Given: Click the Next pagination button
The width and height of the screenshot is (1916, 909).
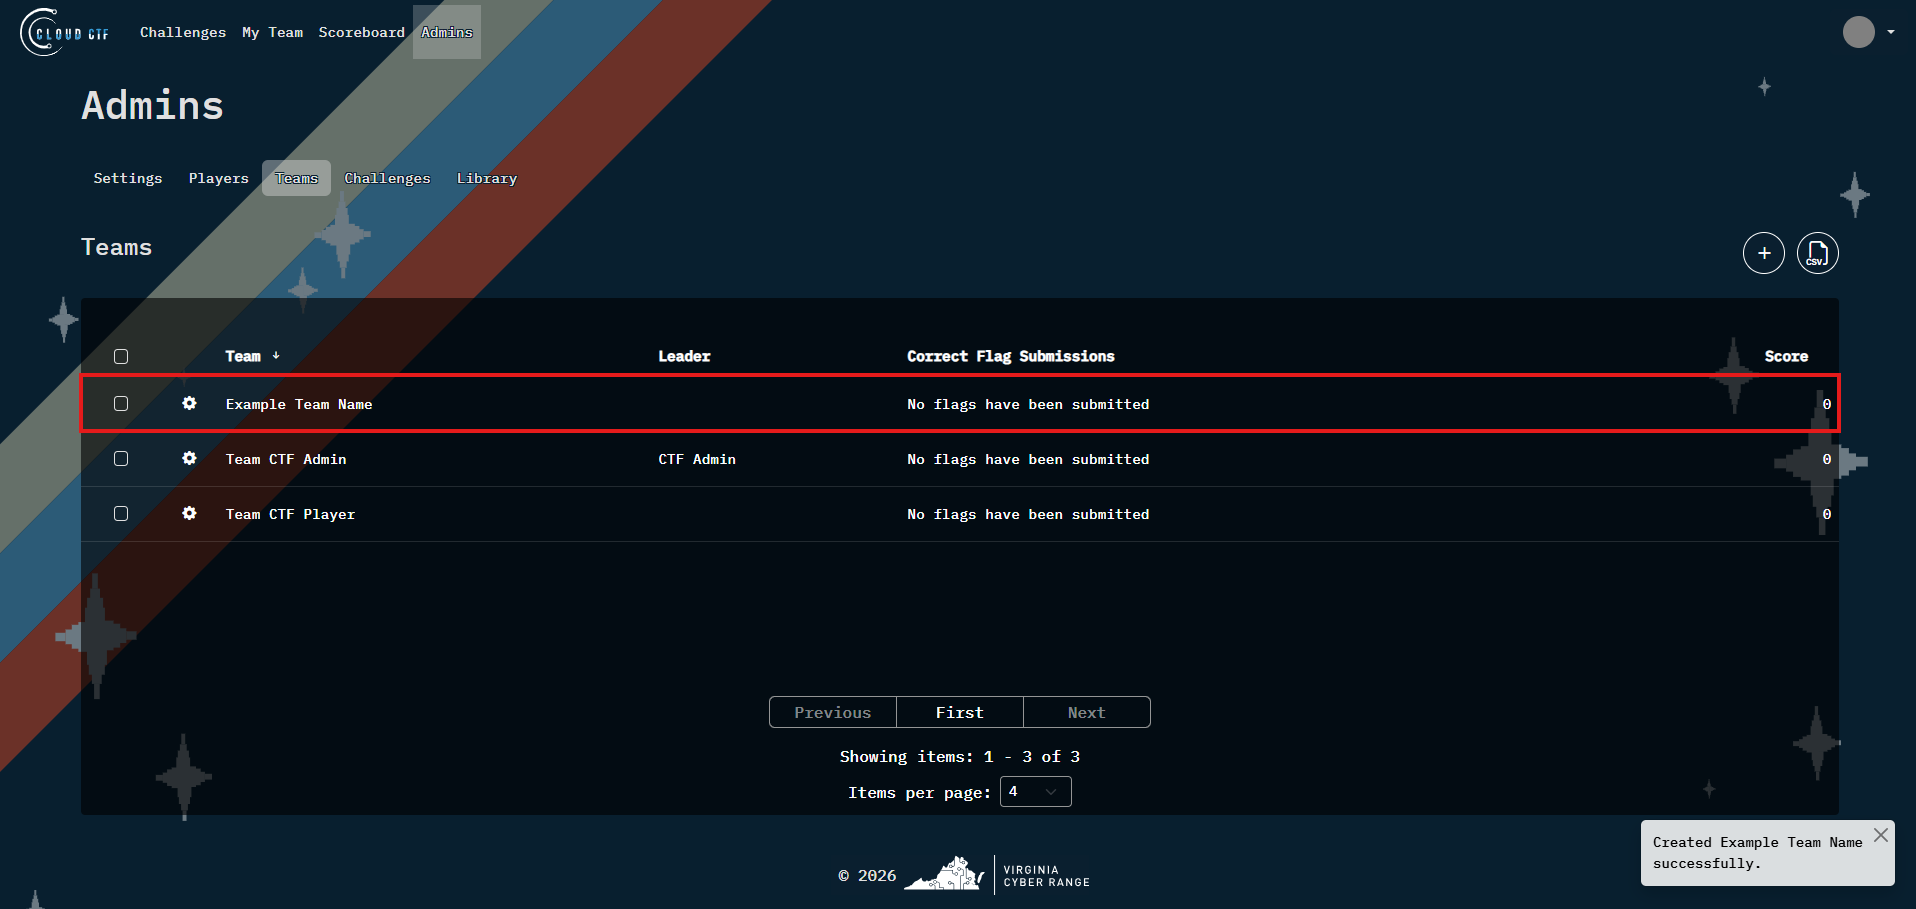Looking at the screenshot, I should pyautogui.click(x=1086, y=712).
